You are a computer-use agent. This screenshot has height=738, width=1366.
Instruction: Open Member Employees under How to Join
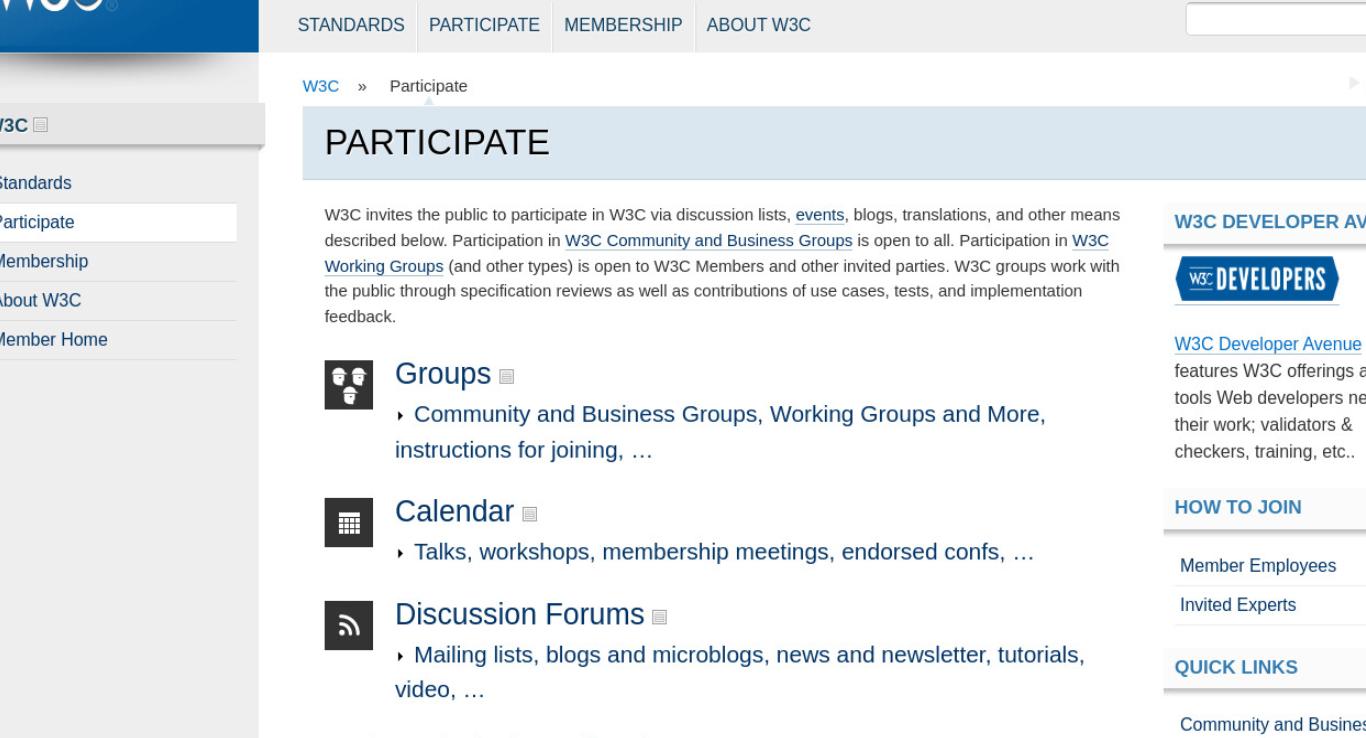pos(1258,566)
